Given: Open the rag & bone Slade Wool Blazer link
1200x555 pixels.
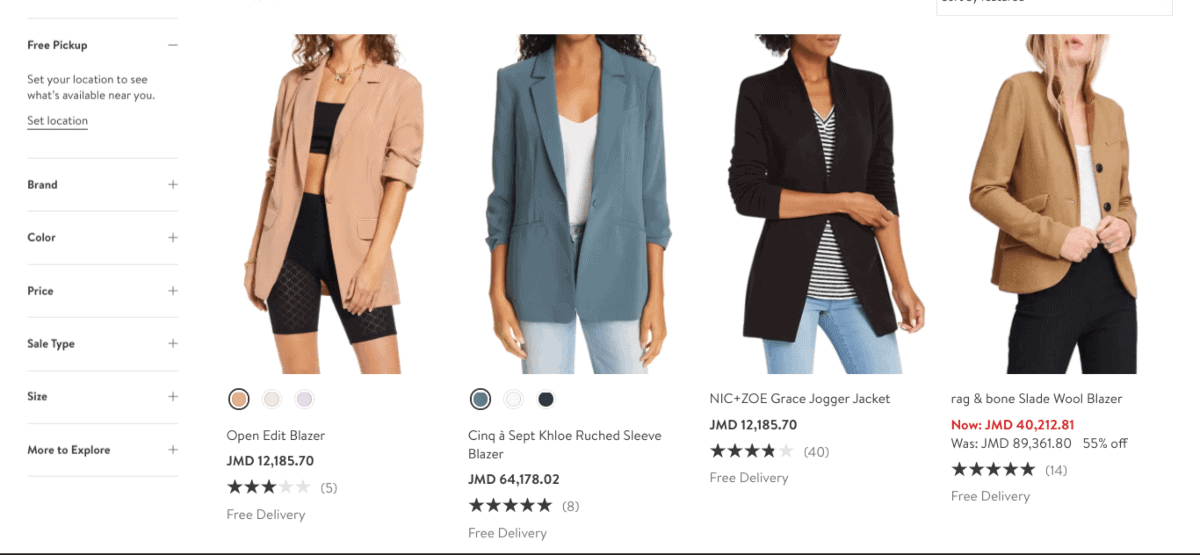Looking at the screenshot, I should coord(1036,399).
